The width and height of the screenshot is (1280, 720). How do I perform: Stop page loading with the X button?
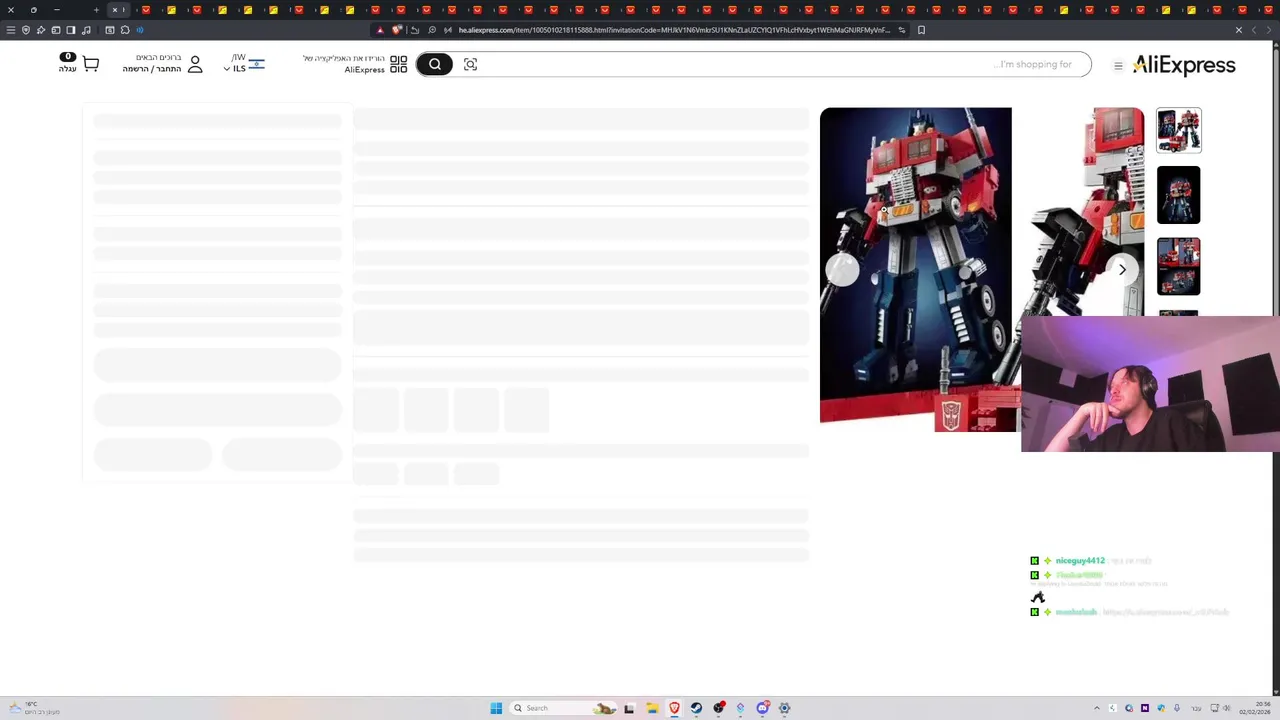[1238, 30]
